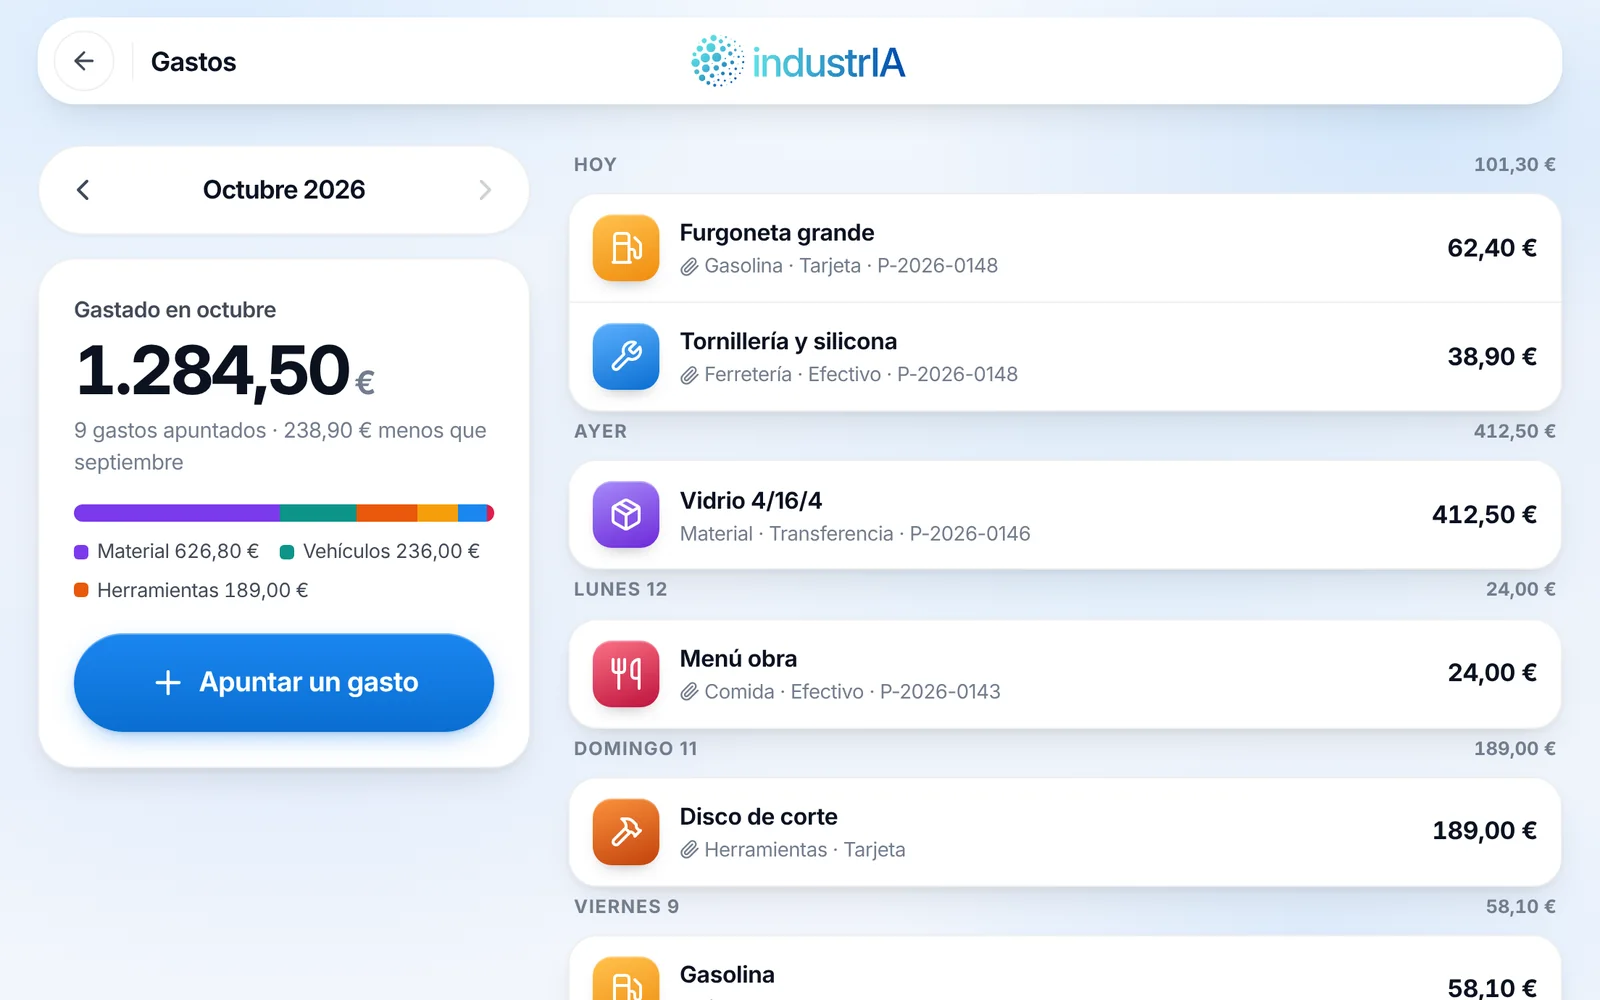Click the purple Material segment of the bar

pyautogui.click(x=177, y=513)
